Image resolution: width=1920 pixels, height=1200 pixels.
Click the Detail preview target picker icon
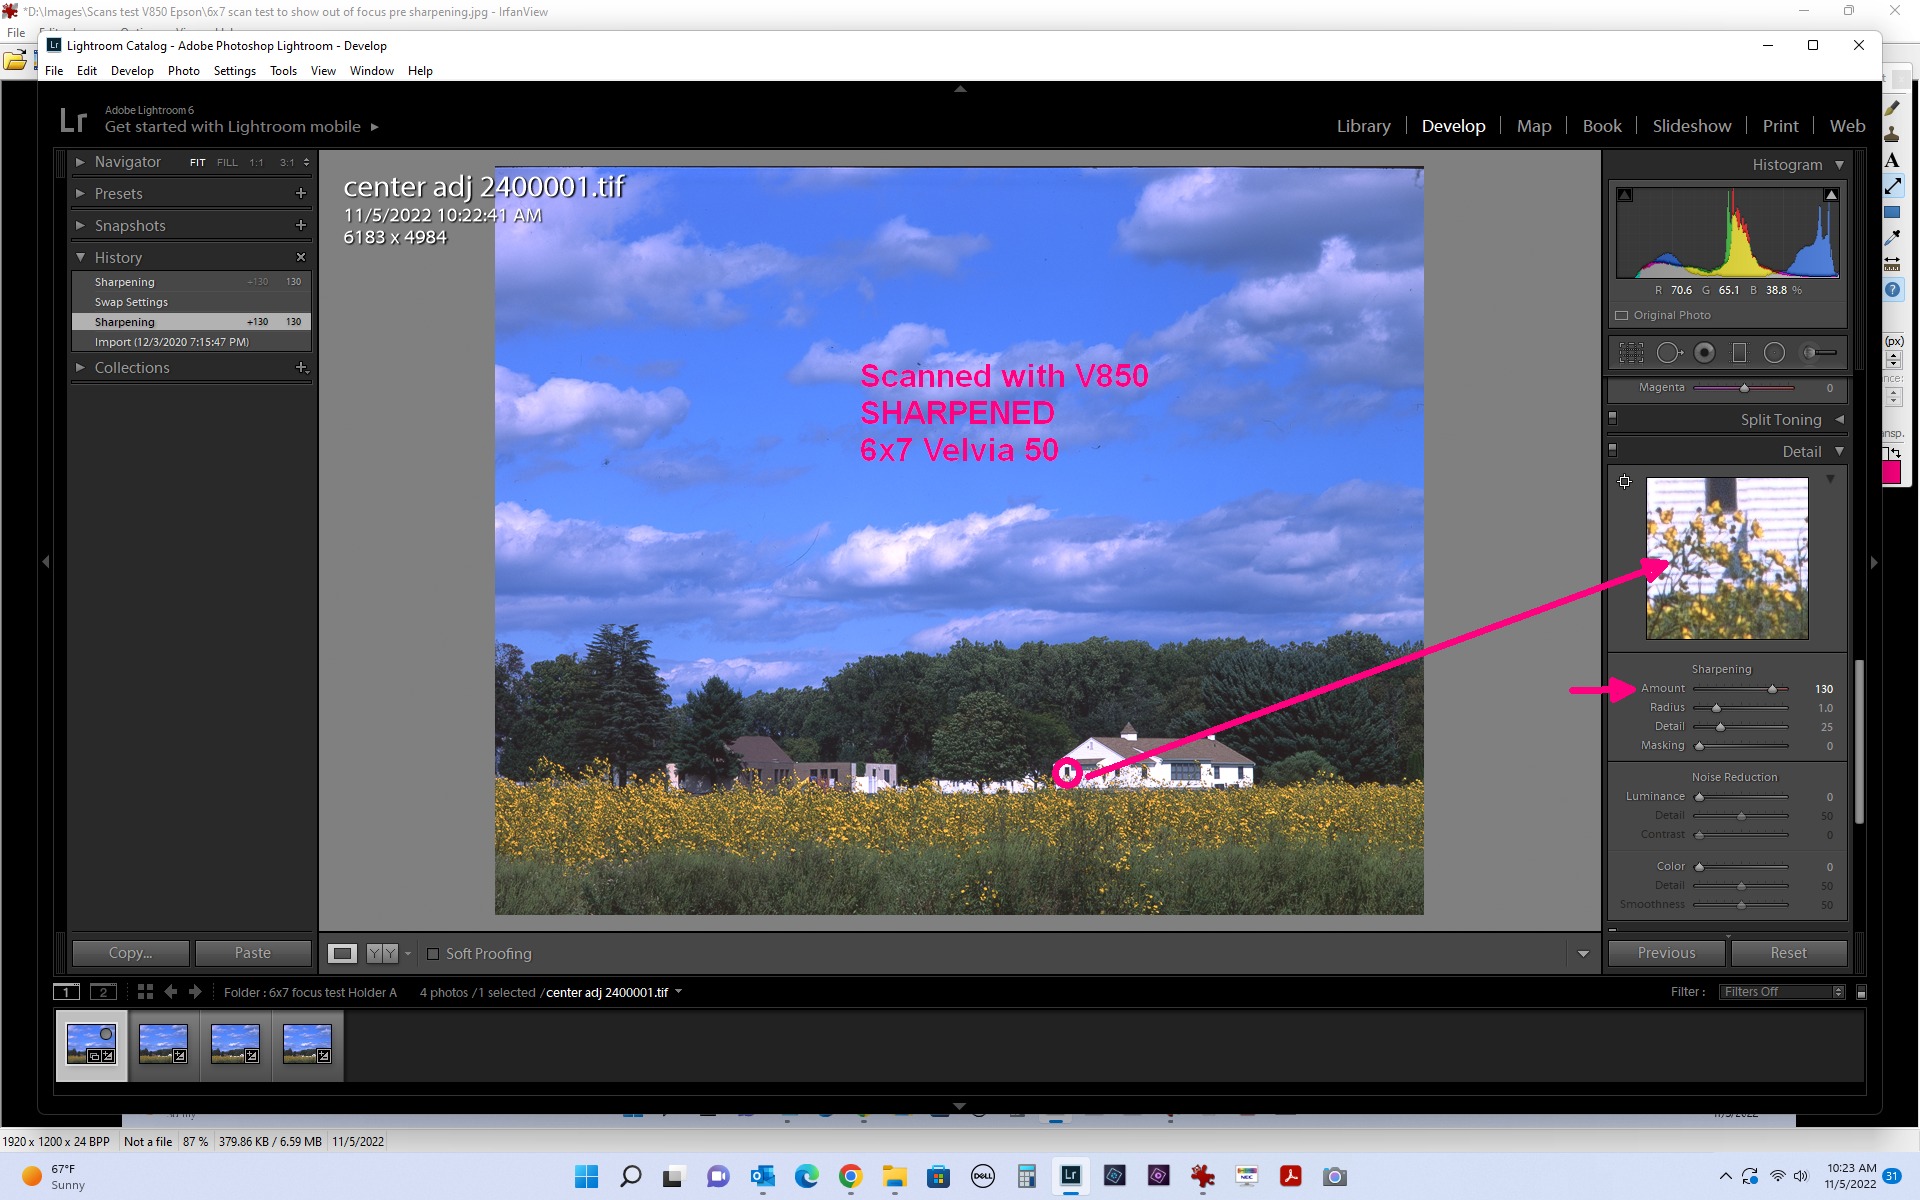[x=1625, y=482]
